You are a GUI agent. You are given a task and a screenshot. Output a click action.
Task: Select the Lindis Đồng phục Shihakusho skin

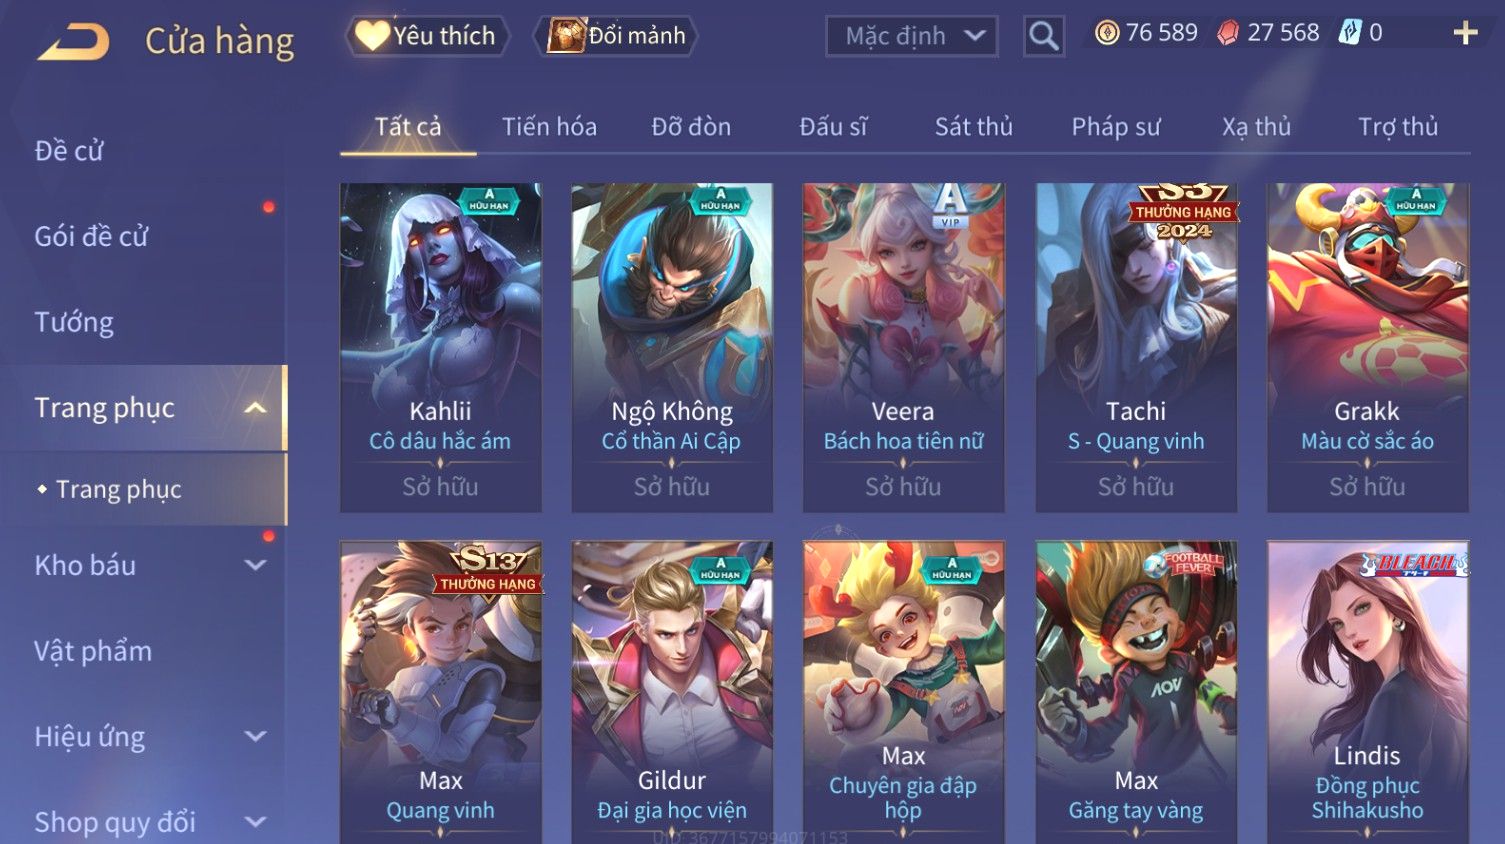(1367, 692)
